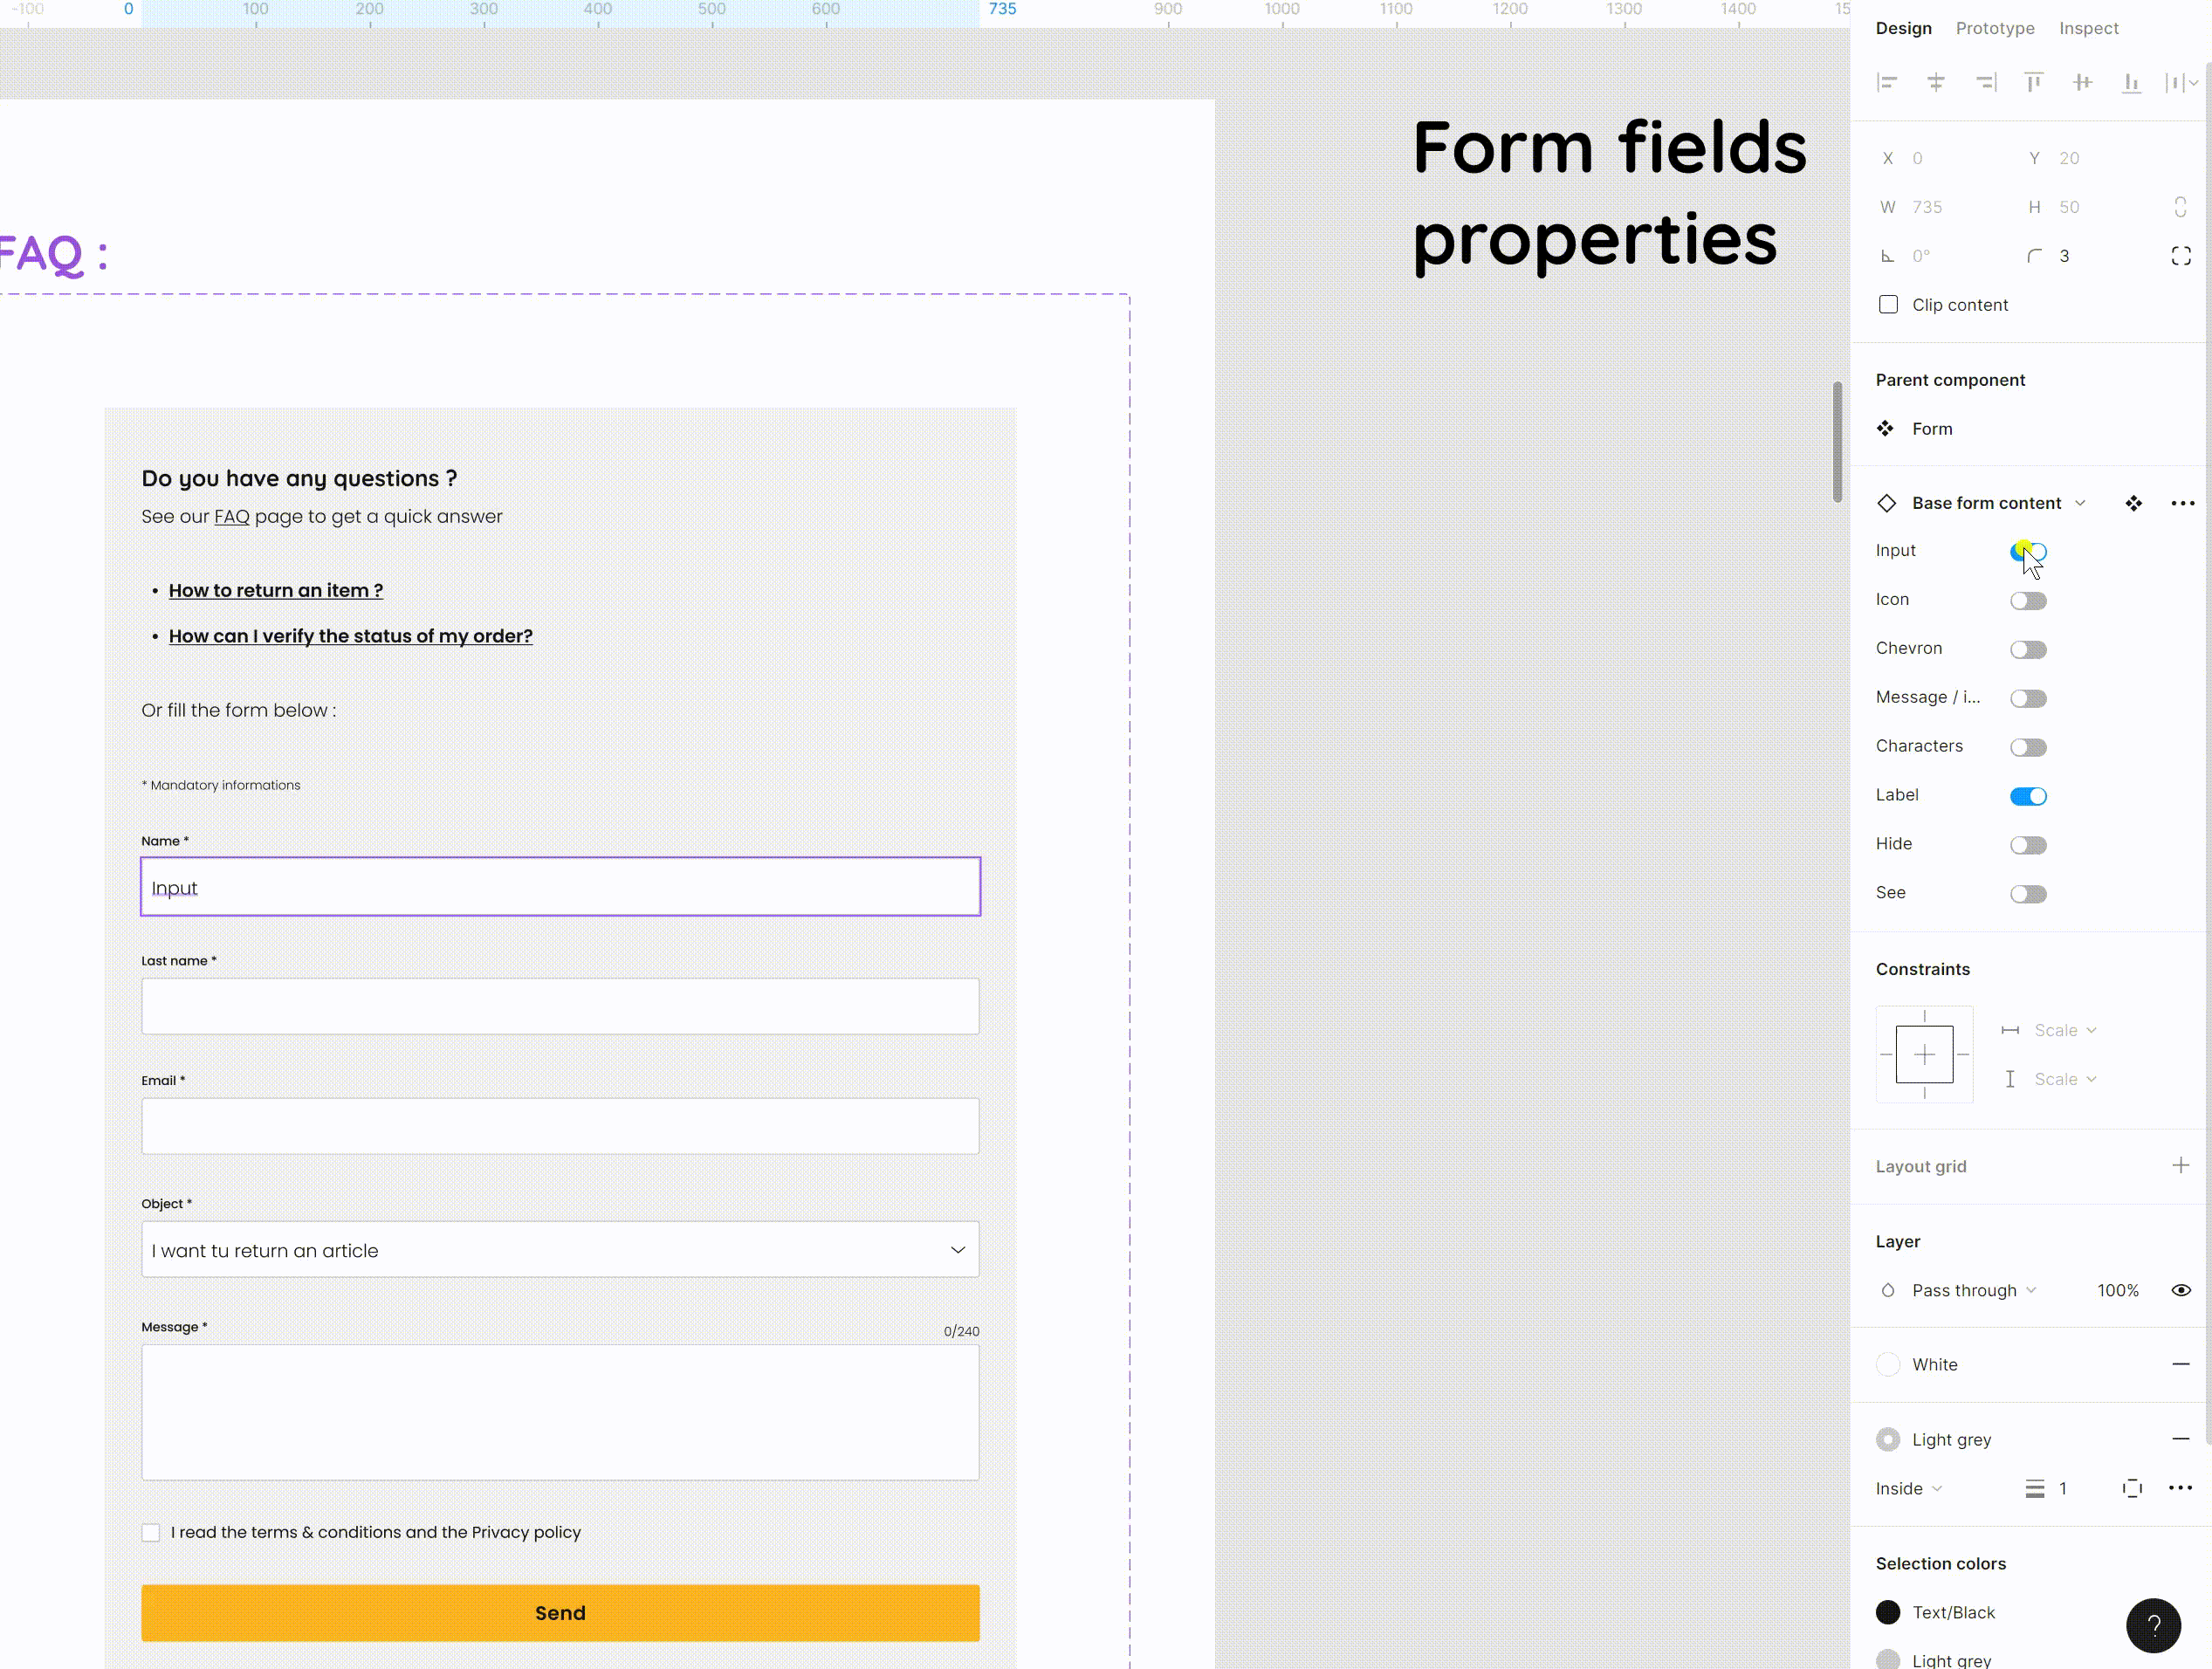Image resolution: width=2212 pixels, height=1669 pixels.
Task: Enable the Chevron property toggle
Action: [2028, 650]
